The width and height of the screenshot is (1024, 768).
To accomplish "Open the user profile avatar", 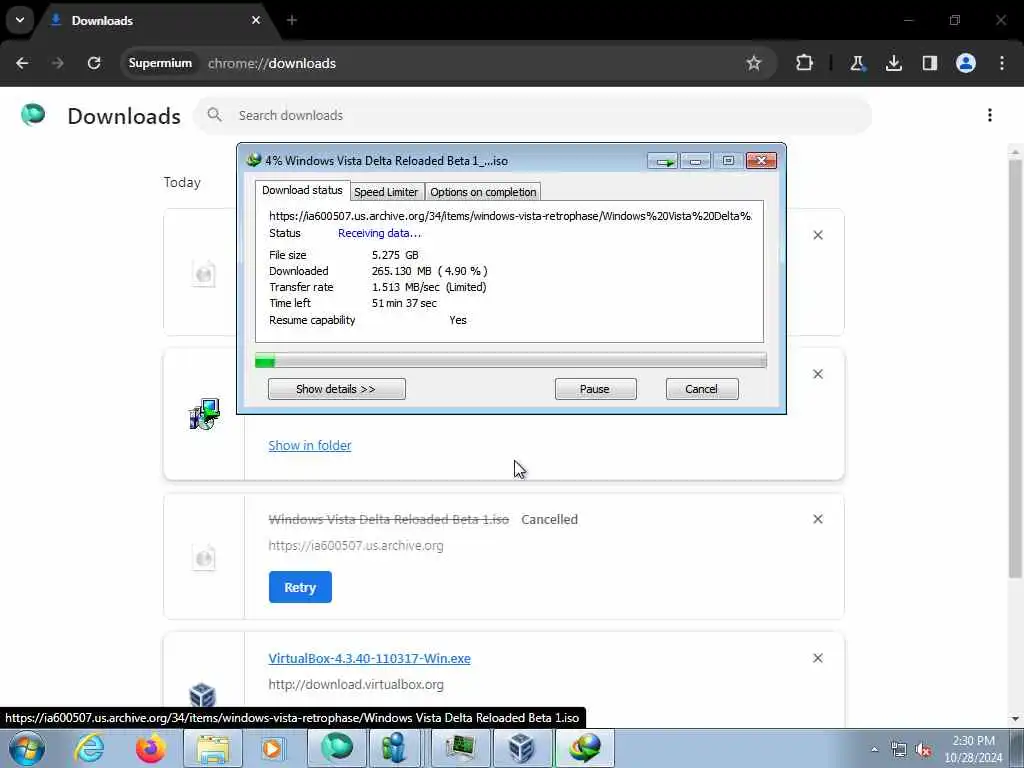I will pos(966,63).
